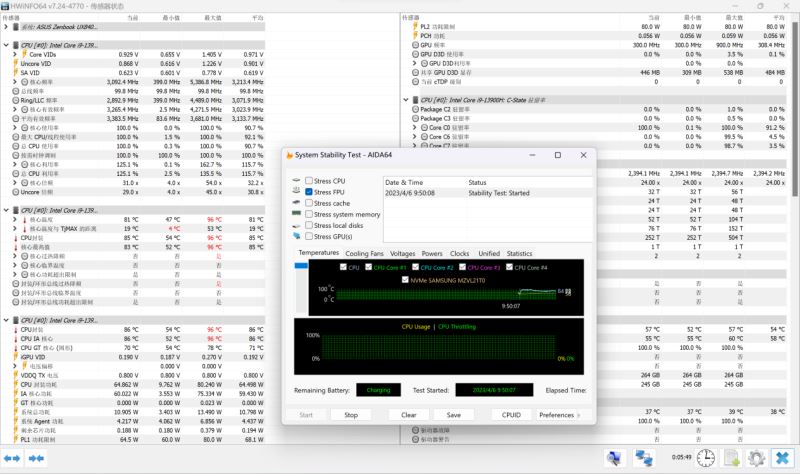Switch to the Voltages tab
Image resolution: width=800 pixels, height=474 pixels.
[x=403, y=254]
